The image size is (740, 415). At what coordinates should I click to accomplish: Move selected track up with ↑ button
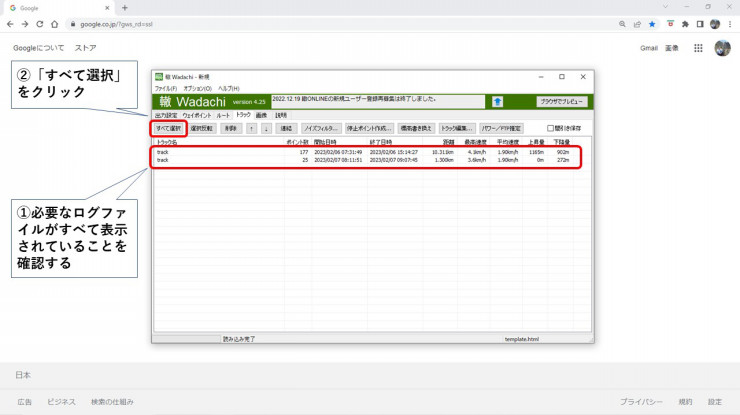click(x=252, y=128)
